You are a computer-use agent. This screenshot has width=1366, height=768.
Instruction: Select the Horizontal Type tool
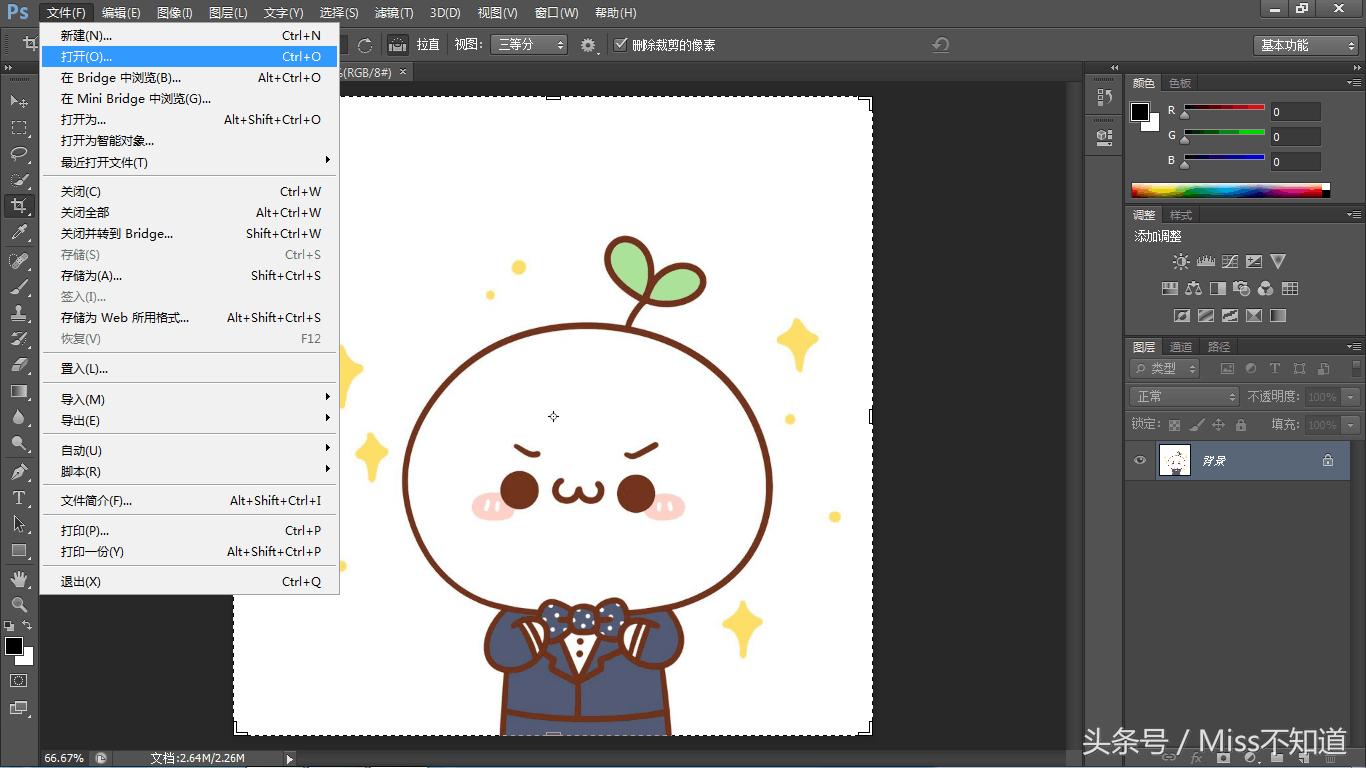[x=19, y=498]
